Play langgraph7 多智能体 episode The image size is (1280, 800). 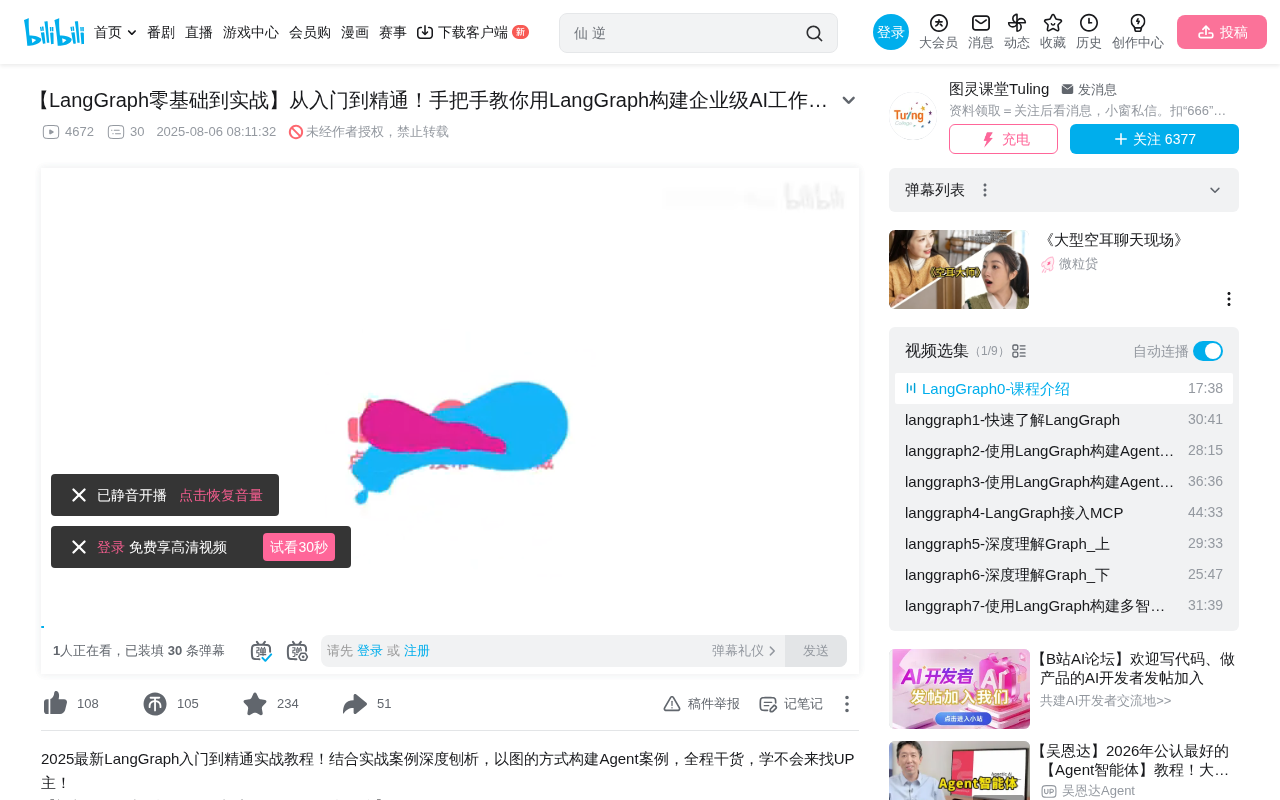pos(1064,606)
